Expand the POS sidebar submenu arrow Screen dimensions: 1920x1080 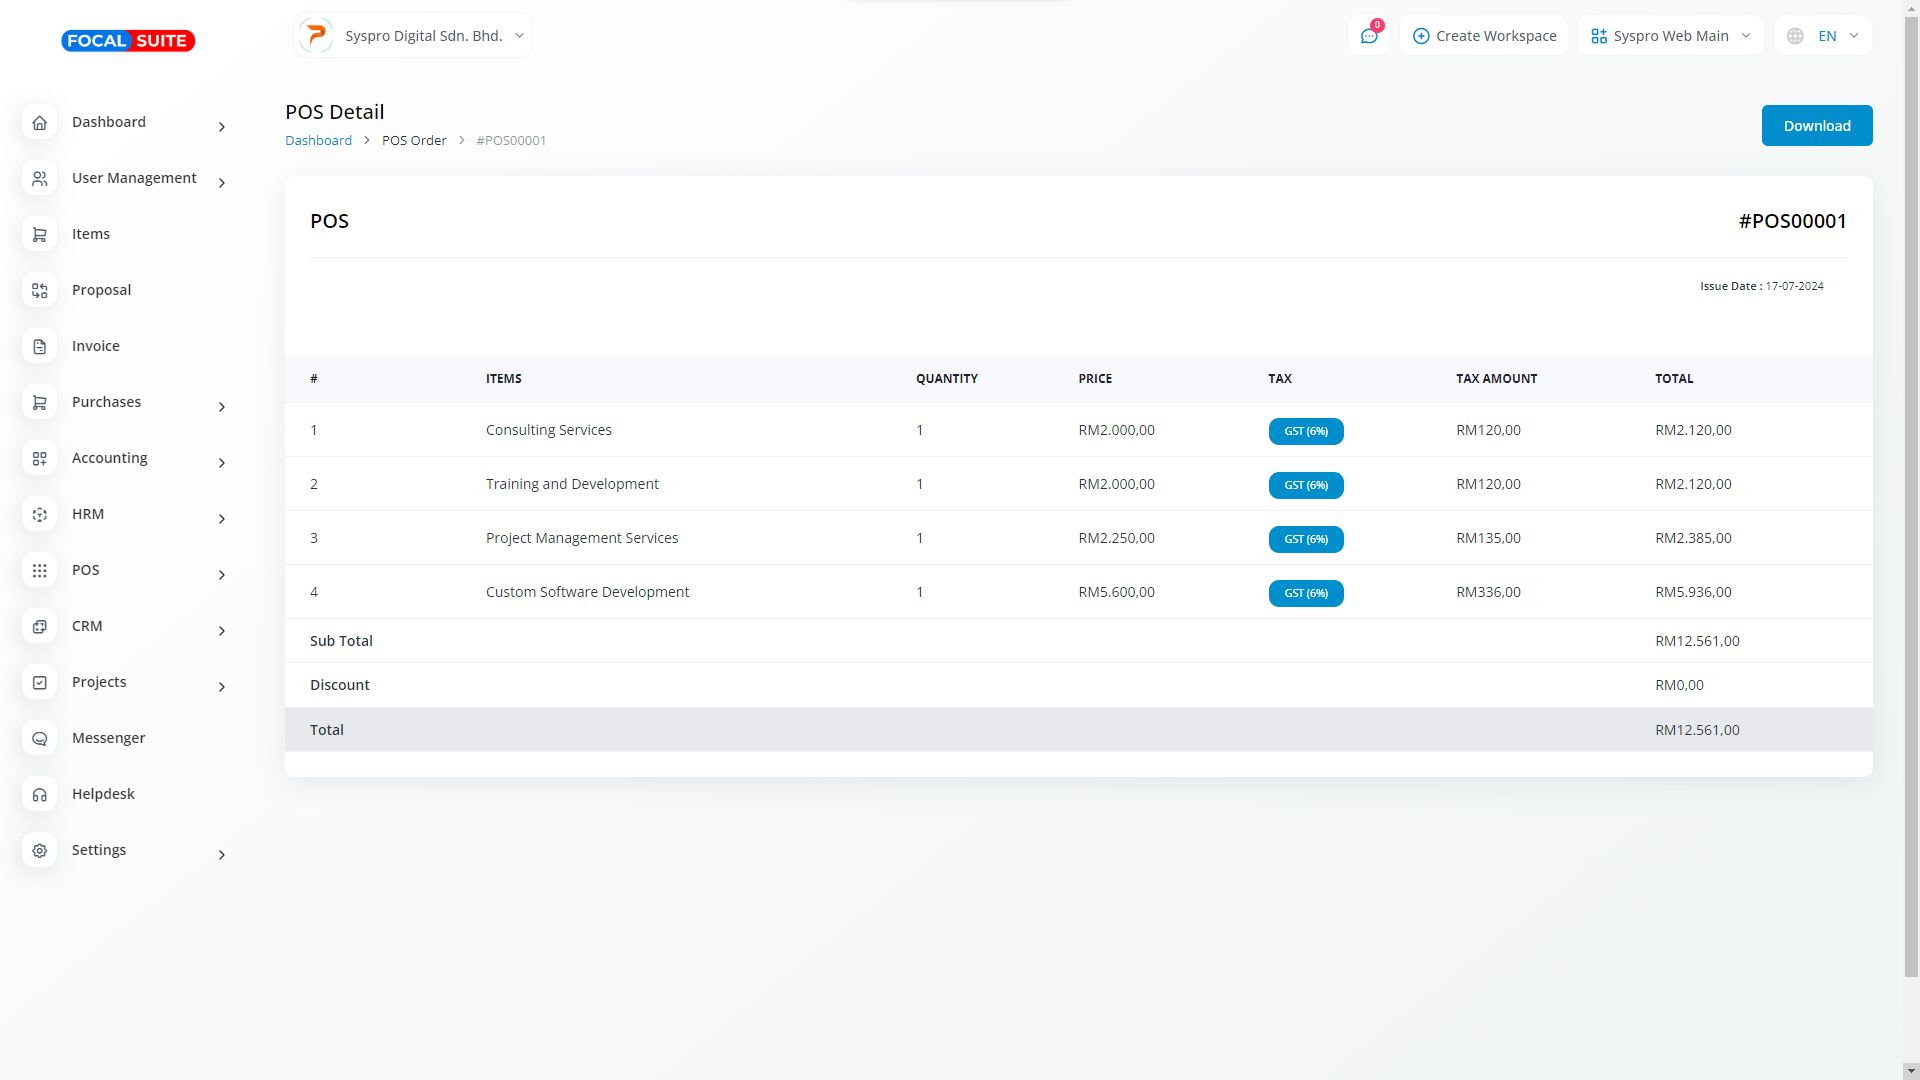pyautogui.click(x=222, y=575)
